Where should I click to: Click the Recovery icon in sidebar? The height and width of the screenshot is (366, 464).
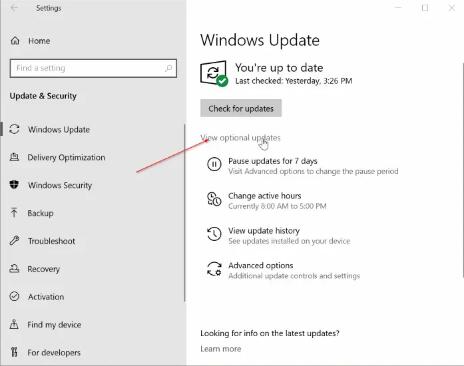pos(14,268)
